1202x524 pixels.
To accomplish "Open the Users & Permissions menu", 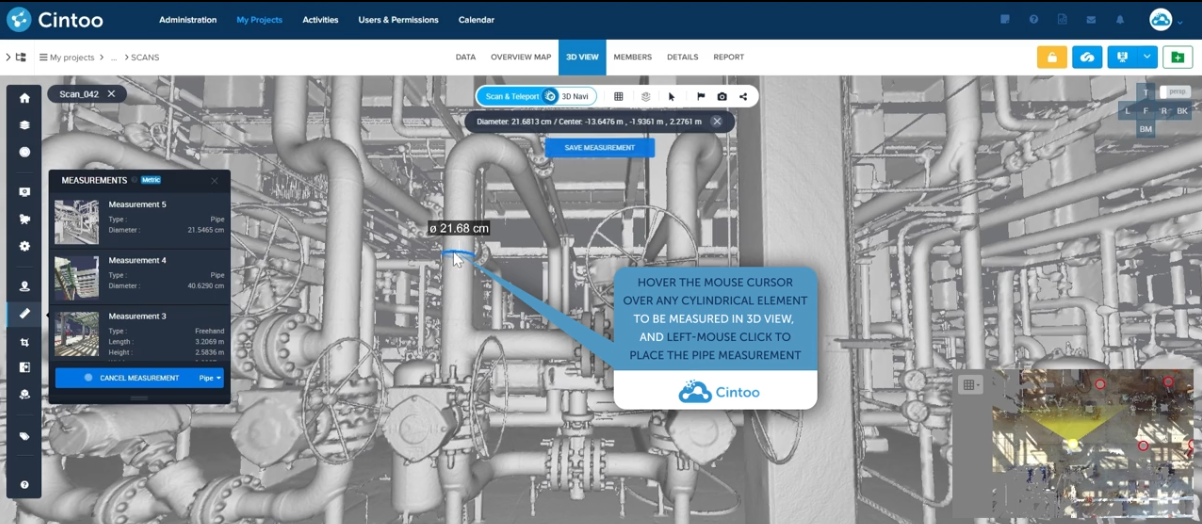I will [398, 20].
